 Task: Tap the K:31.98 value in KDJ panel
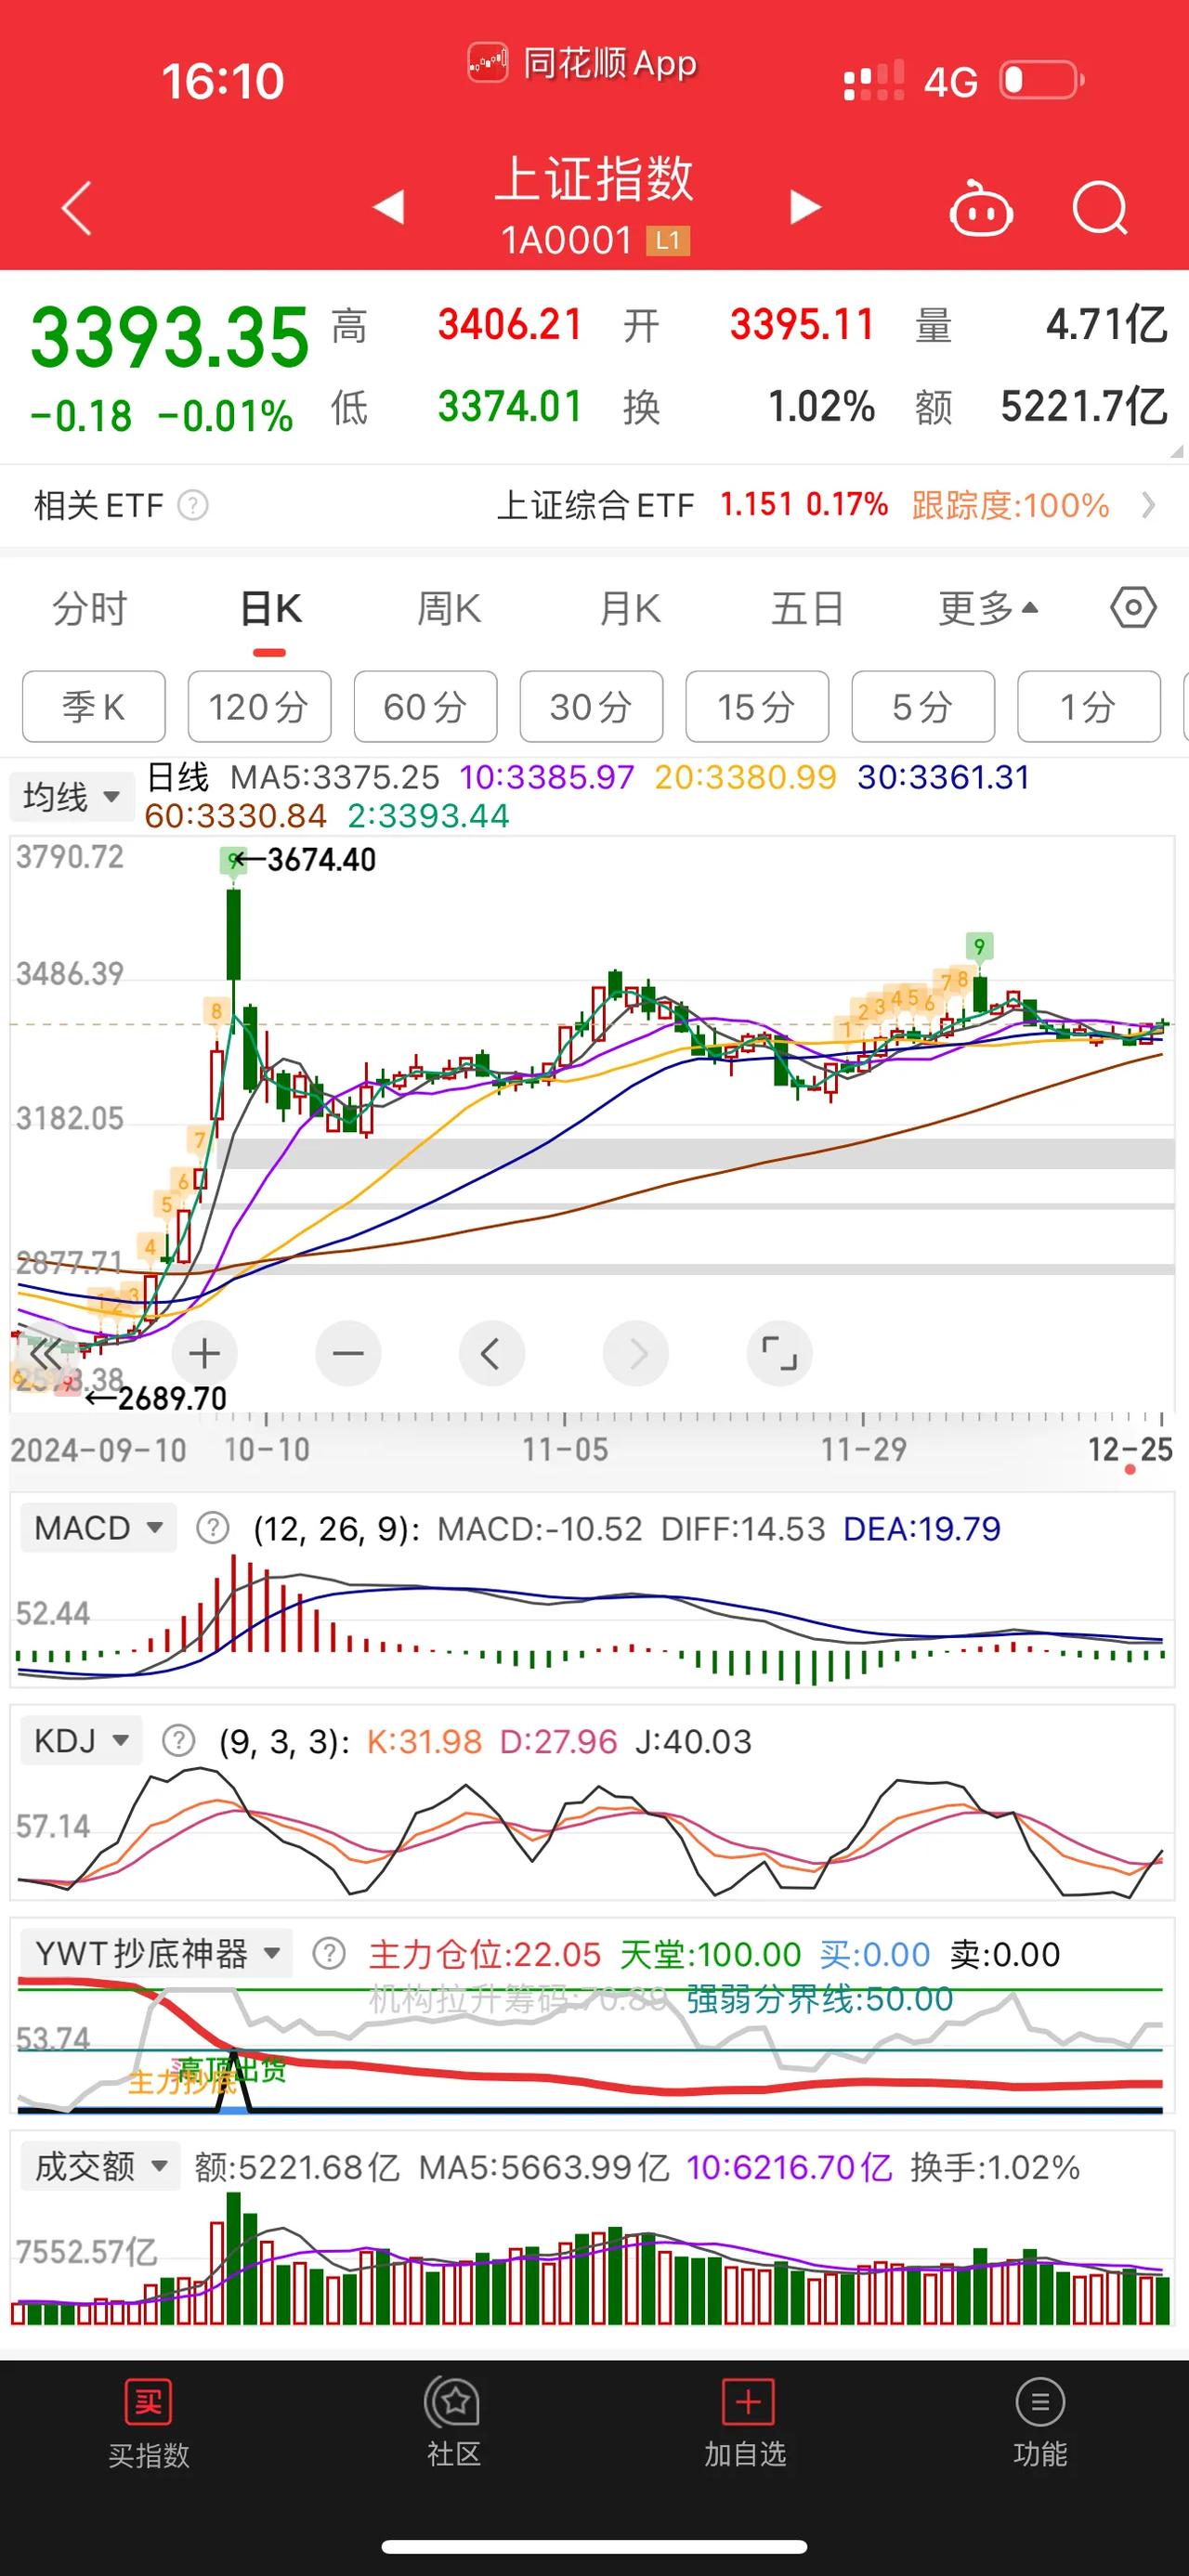424,1741
